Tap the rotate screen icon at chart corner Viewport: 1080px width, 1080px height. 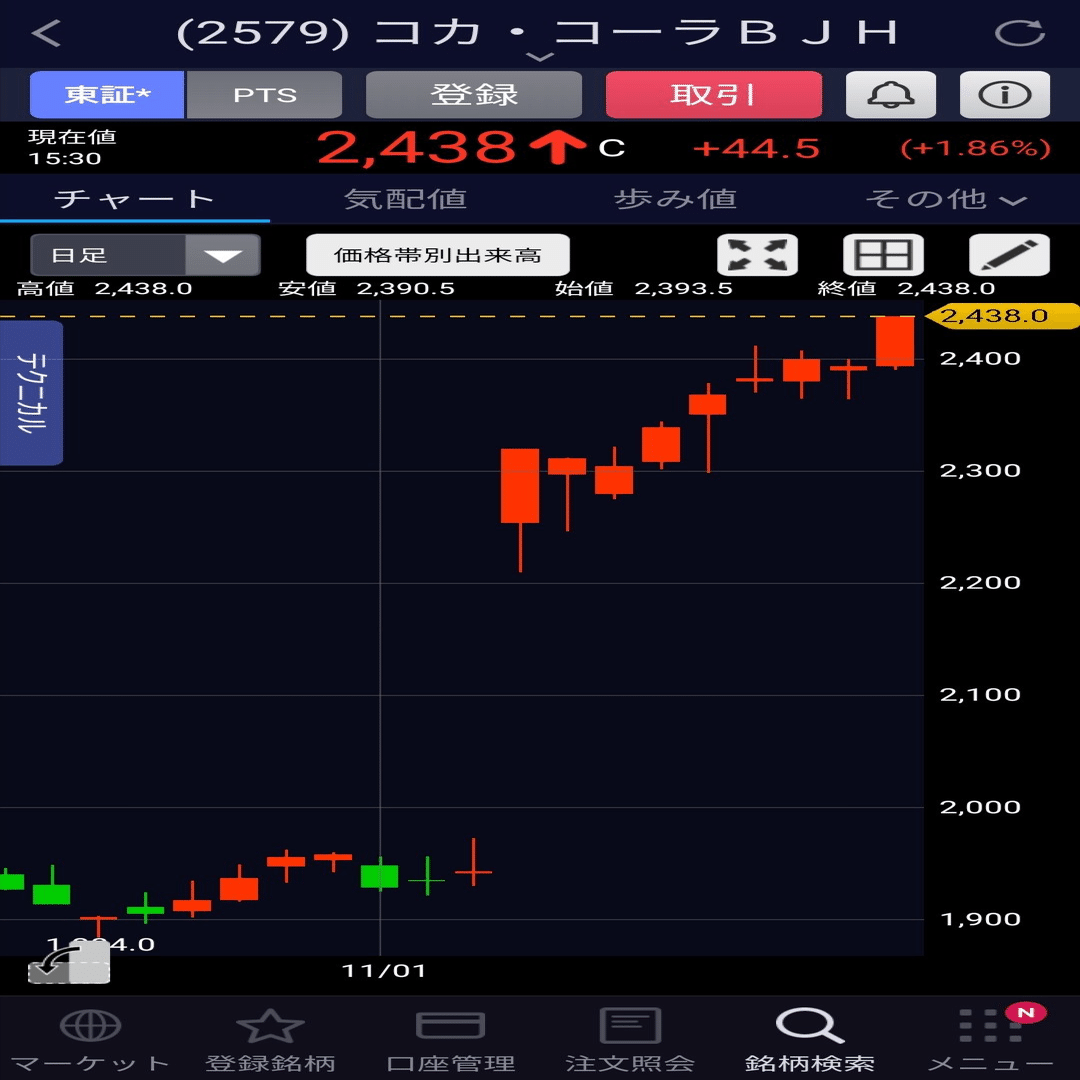69,963
